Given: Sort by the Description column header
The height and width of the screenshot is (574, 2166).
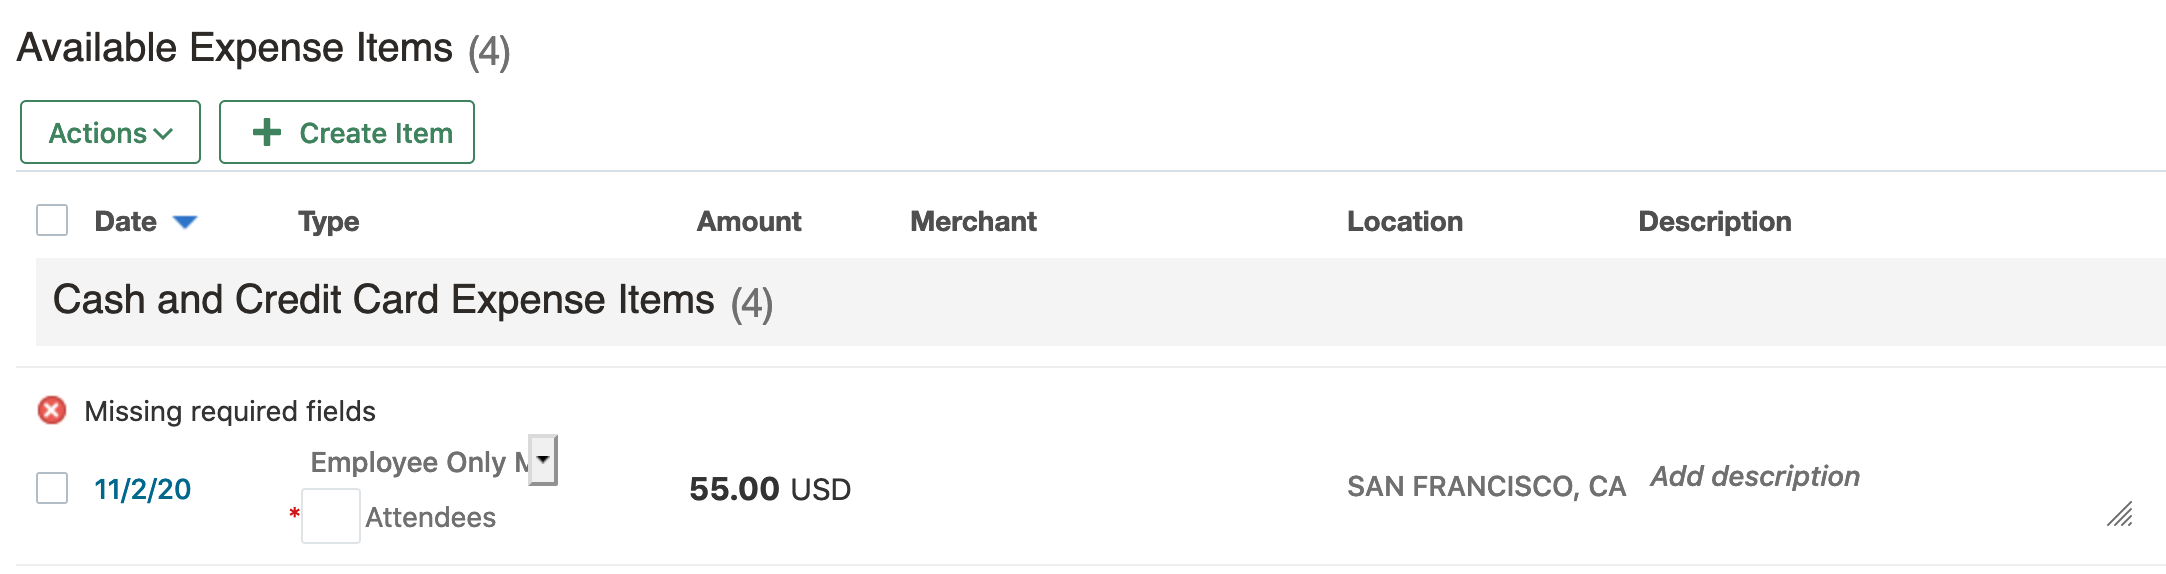Looking at the screenshot, I should click(x=1714, y=221).
